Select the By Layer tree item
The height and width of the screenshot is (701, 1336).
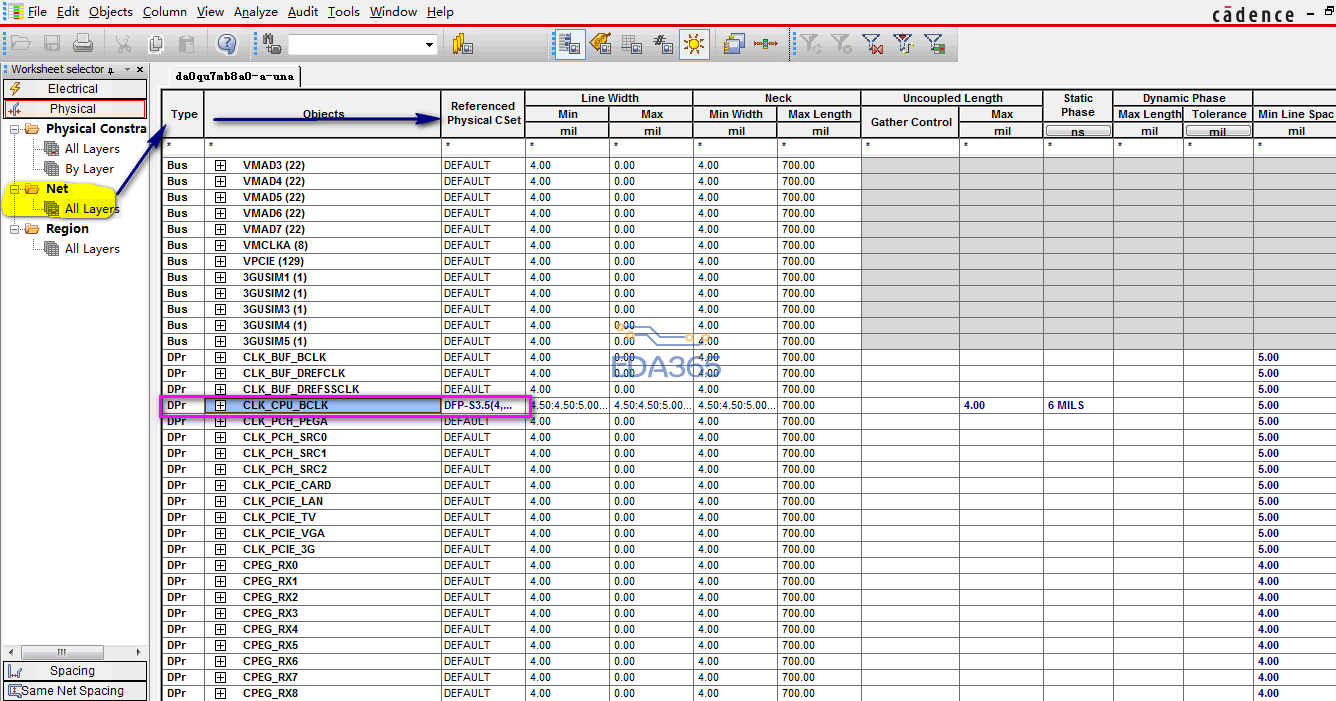coord(89,169)
